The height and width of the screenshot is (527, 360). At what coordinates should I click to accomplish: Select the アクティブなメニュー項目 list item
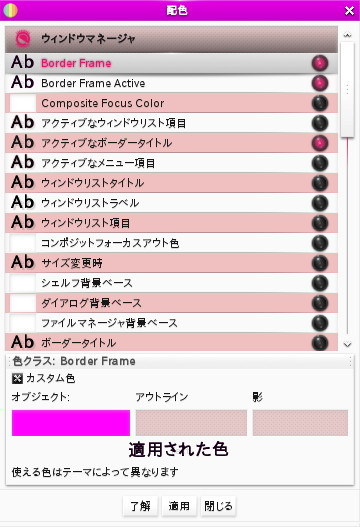[171, 163]
